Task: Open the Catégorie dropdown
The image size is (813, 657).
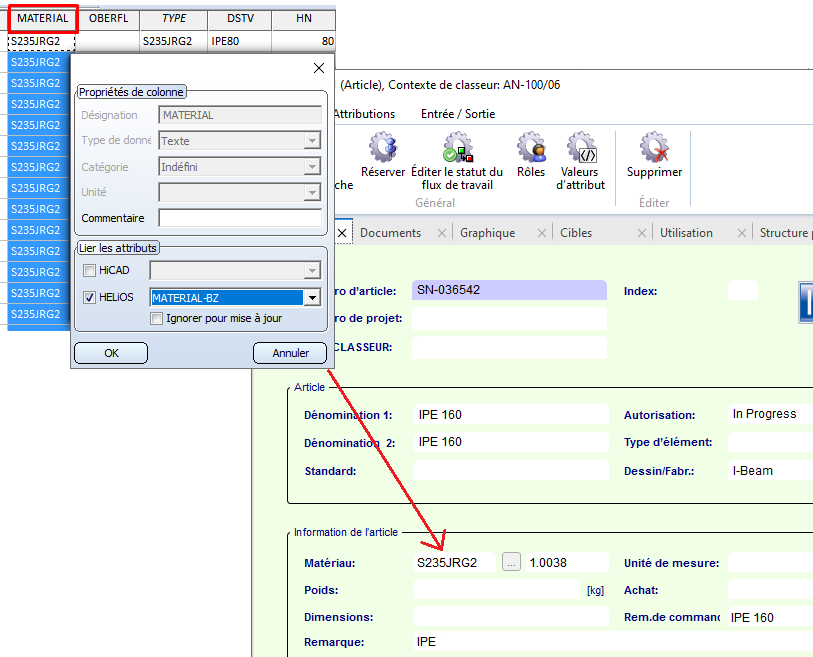Action: click(x=312, y=167)
